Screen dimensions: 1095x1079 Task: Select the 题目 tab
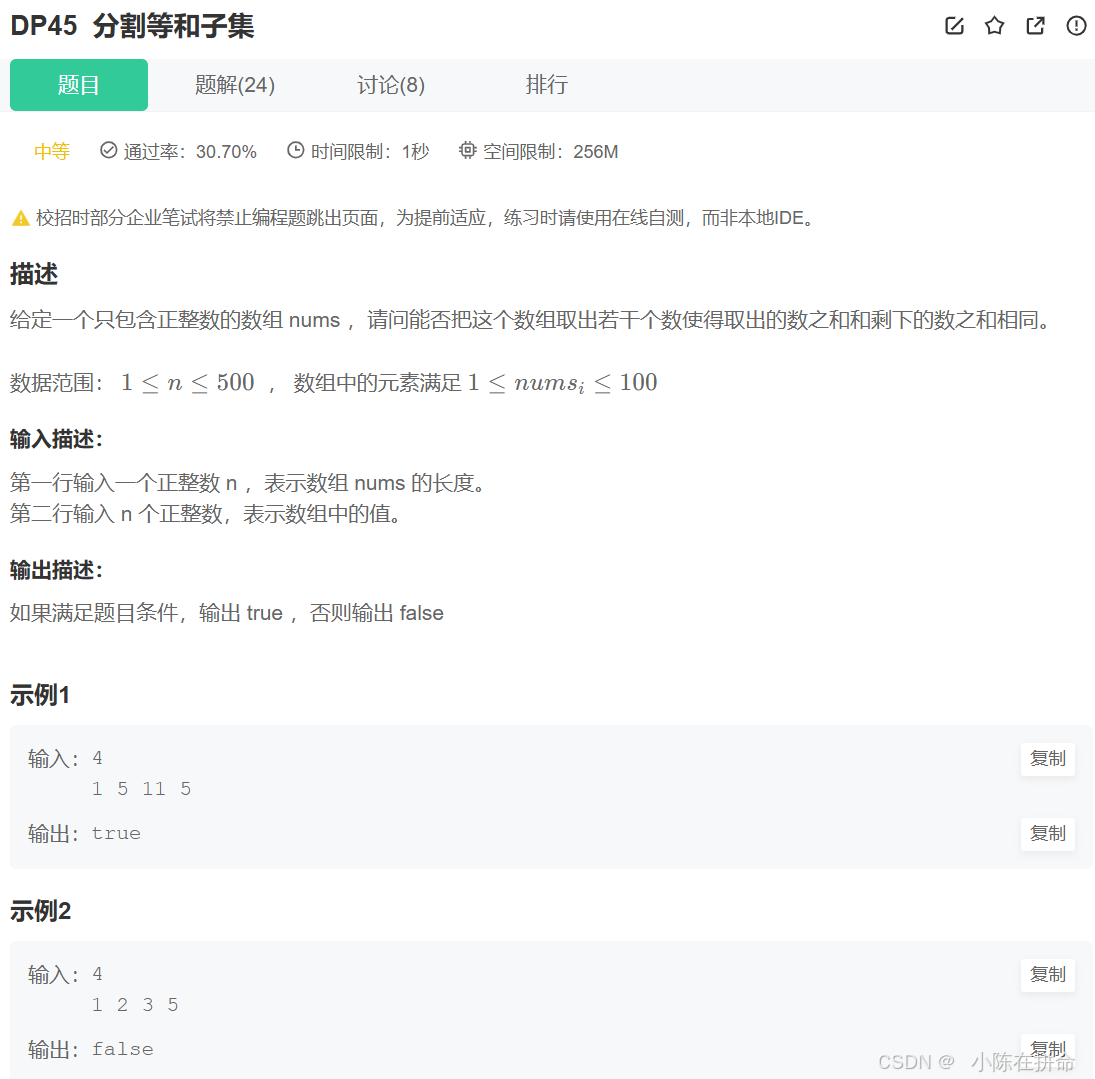click(79, 85)
